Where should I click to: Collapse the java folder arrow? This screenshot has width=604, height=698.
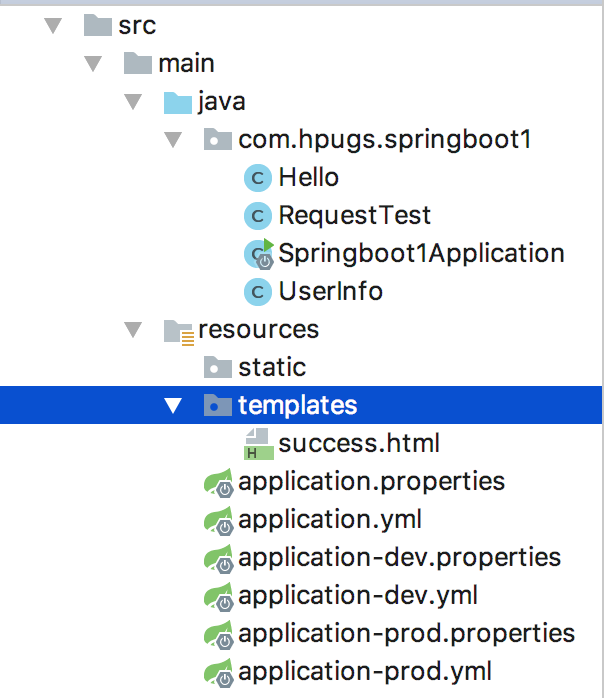[x=134, y=102]
